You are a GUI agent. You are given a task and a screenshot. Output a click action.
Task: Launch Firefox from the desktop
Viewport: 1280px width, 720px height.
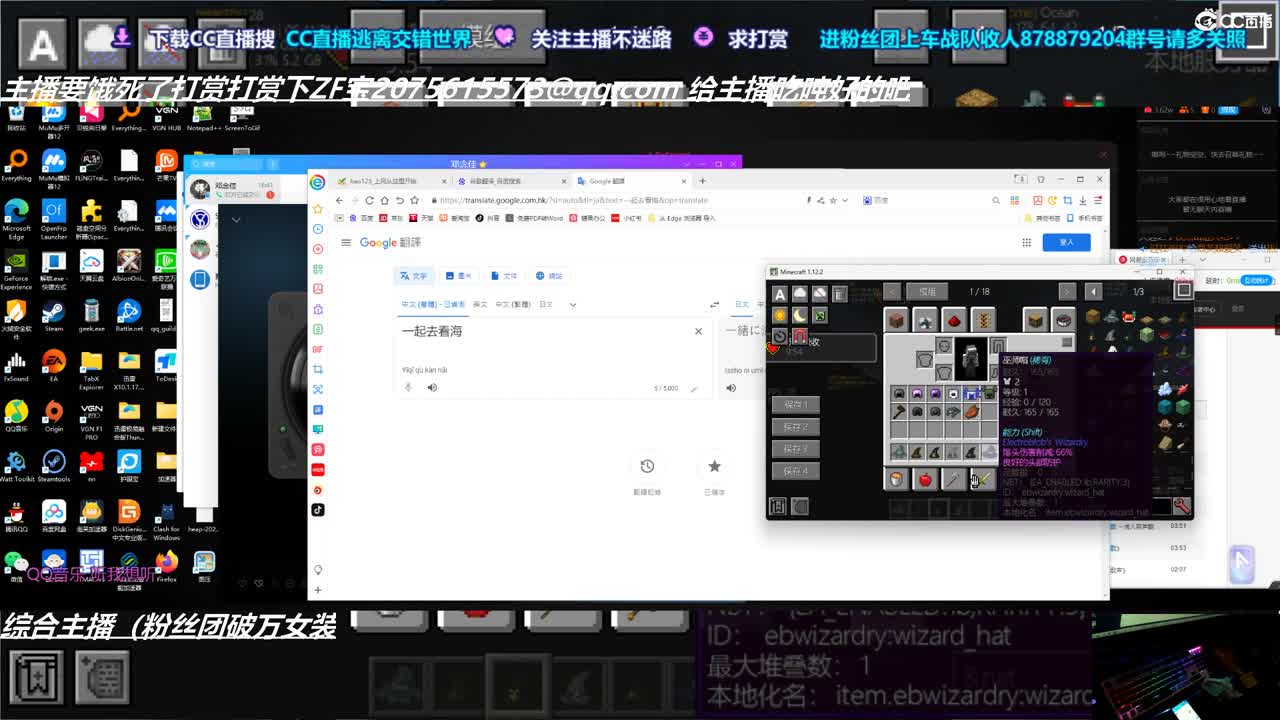click(x=166, y=566)
